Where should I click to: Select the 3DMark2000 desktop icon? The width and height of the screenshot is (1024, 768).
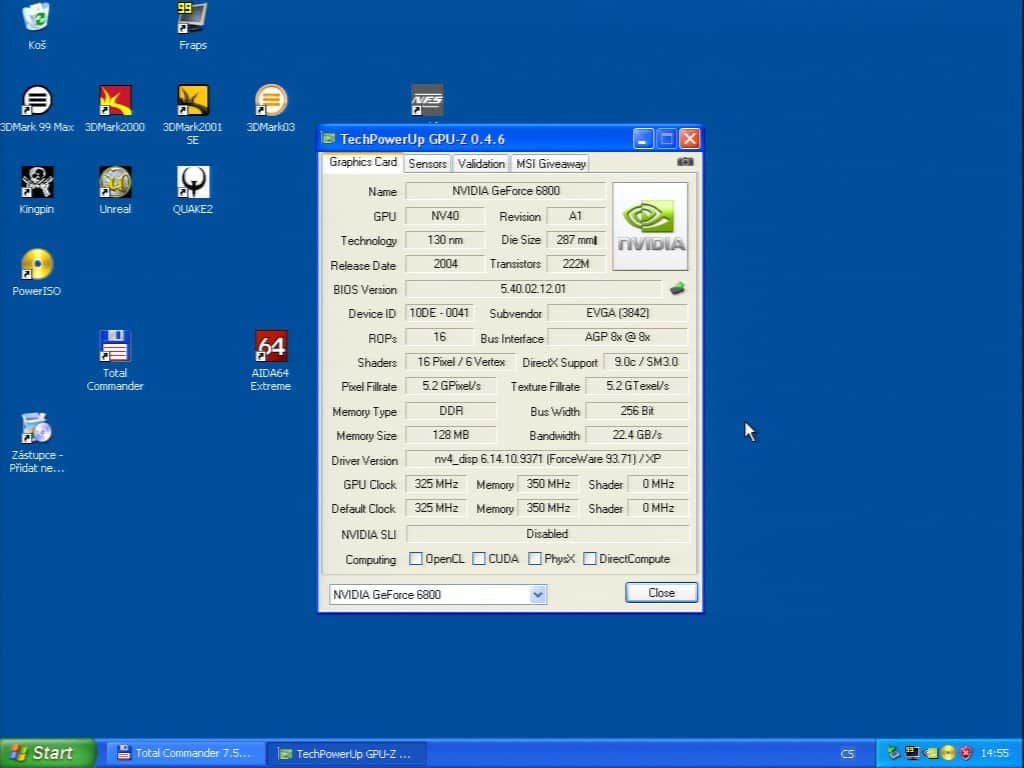[x=115, y=101]
